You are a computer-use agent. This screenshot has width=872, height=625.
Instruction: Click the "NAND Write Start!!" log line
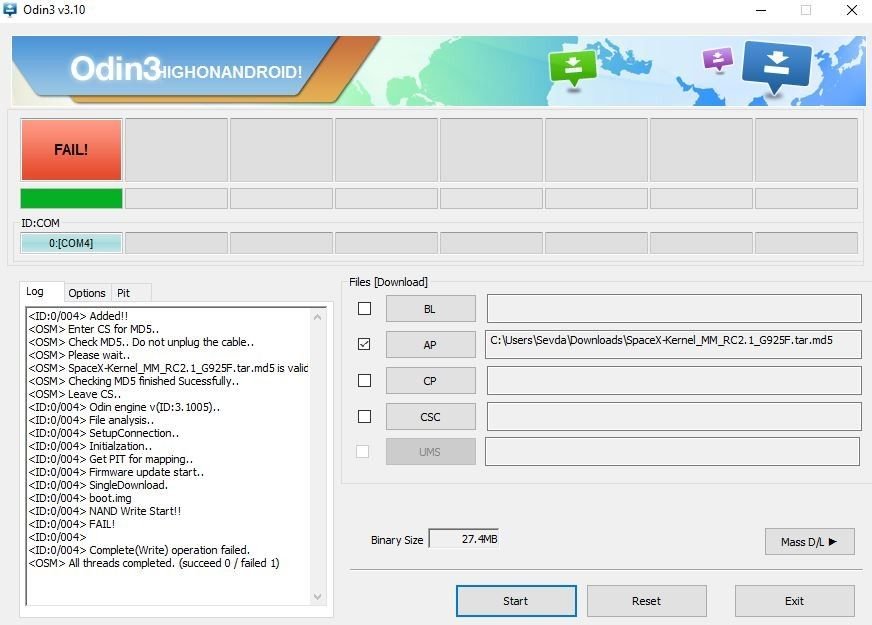tap(105, 511)
